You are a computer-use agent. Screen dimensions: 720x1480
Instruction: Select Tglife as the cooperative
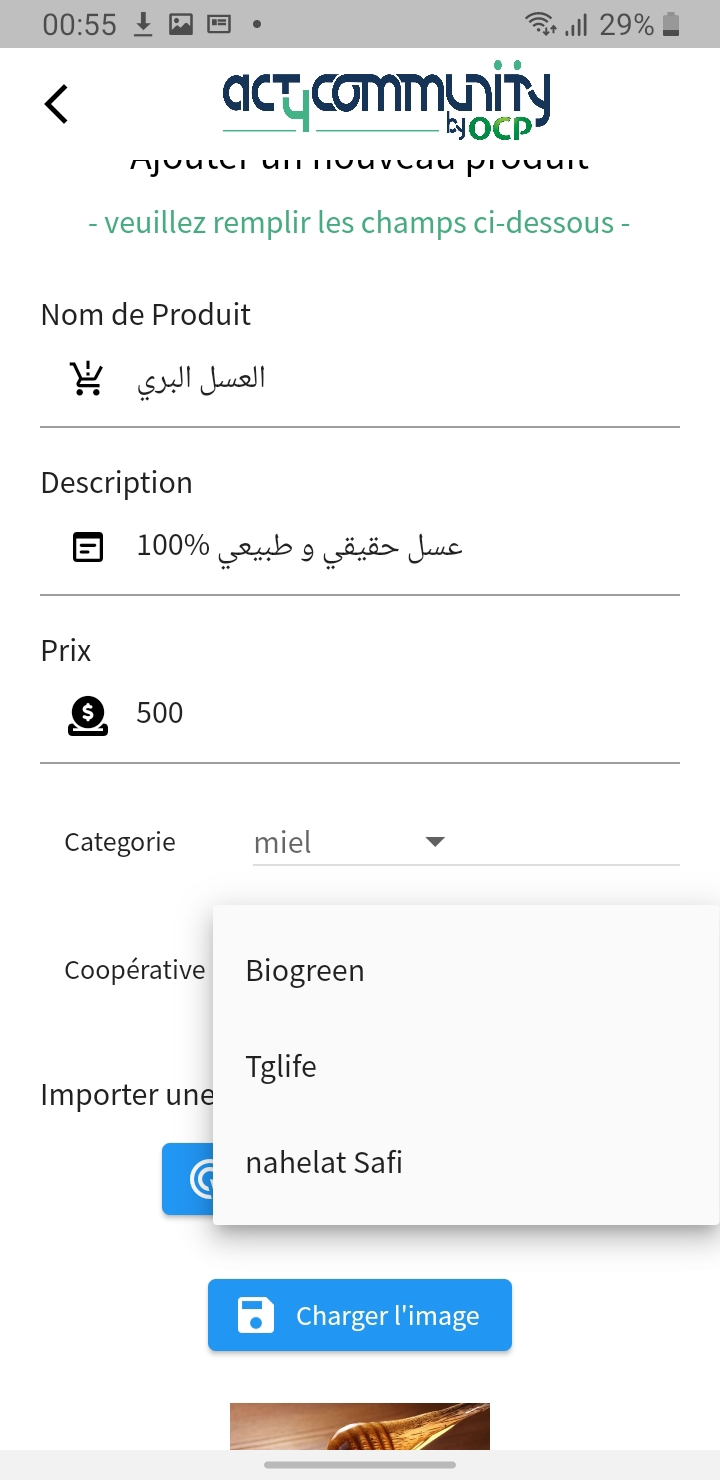282,1065
